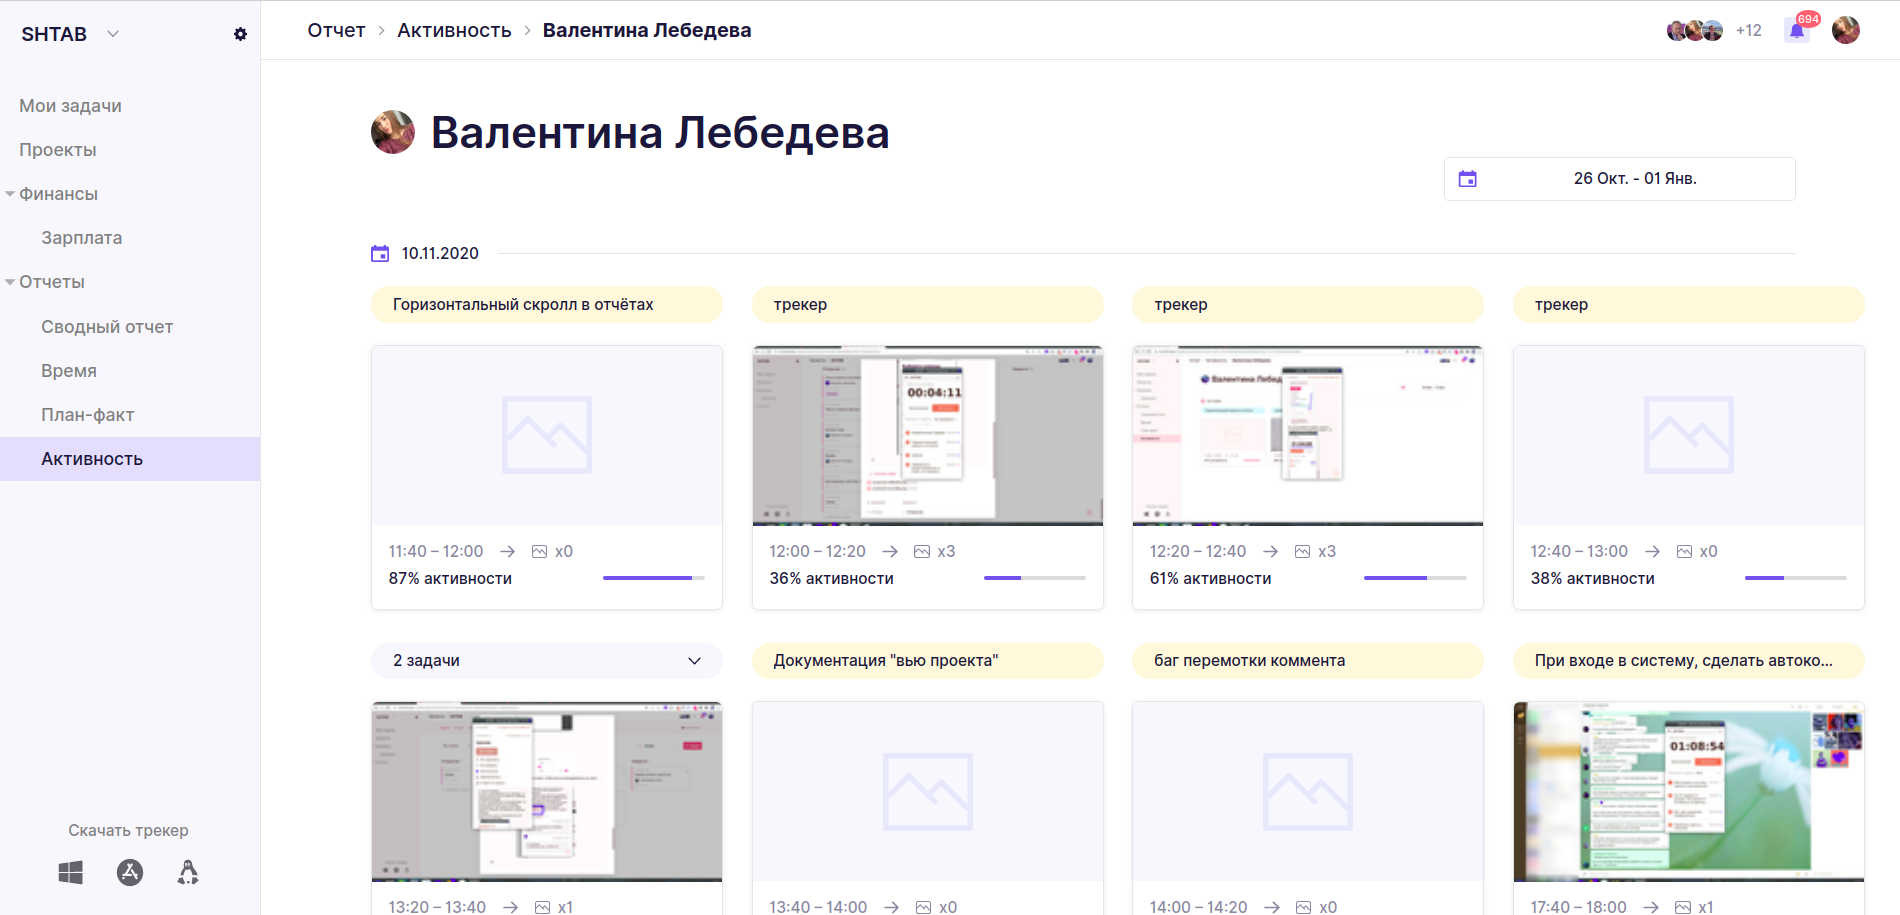Show the +12 more team members
The height and width of the screenshot is (915, 1900).
[x=1749, y=30]
